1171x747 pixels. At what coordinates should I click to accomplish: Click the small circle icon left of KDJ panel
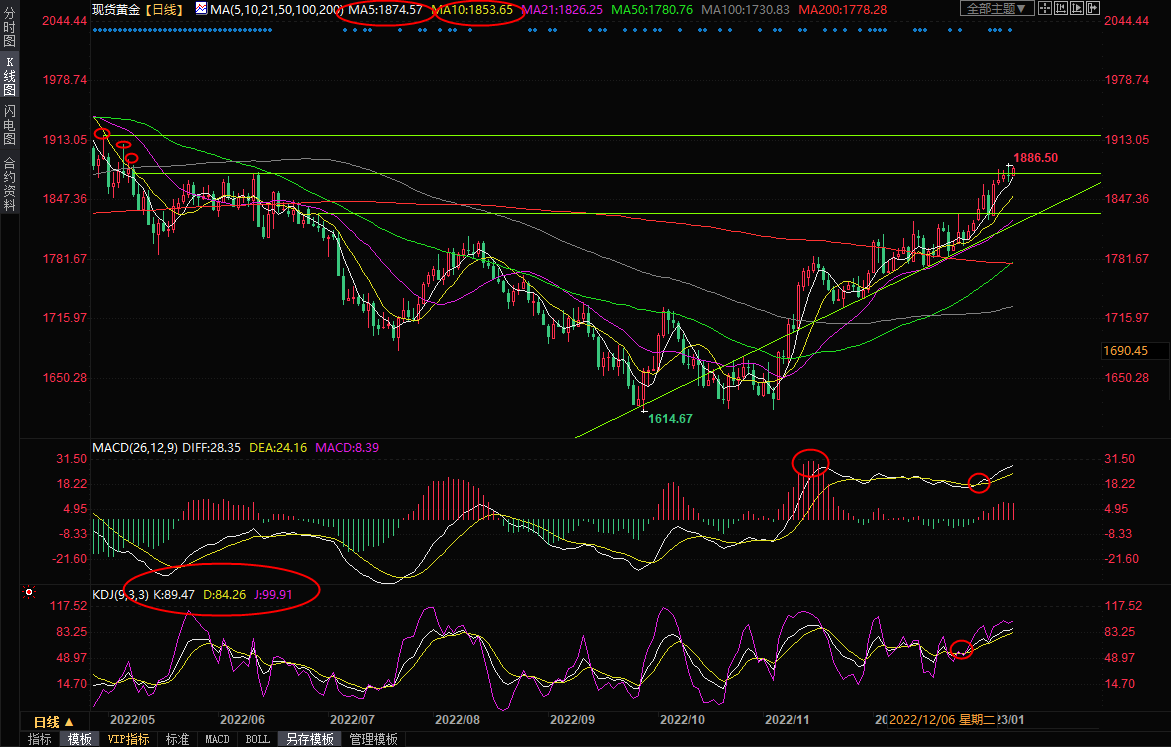(x=30, y=592)
